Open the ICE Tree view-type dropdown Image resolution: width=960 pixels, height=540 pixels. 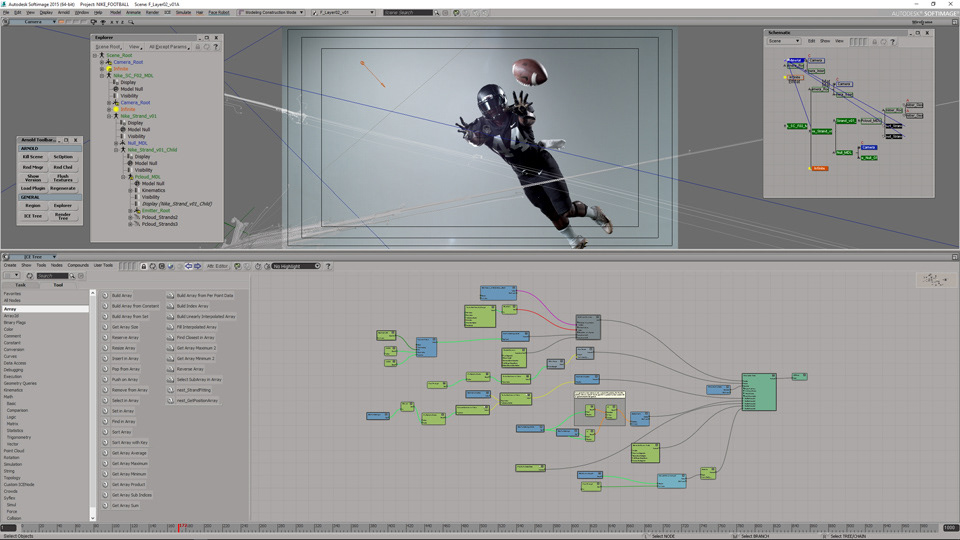click(32, 257)
